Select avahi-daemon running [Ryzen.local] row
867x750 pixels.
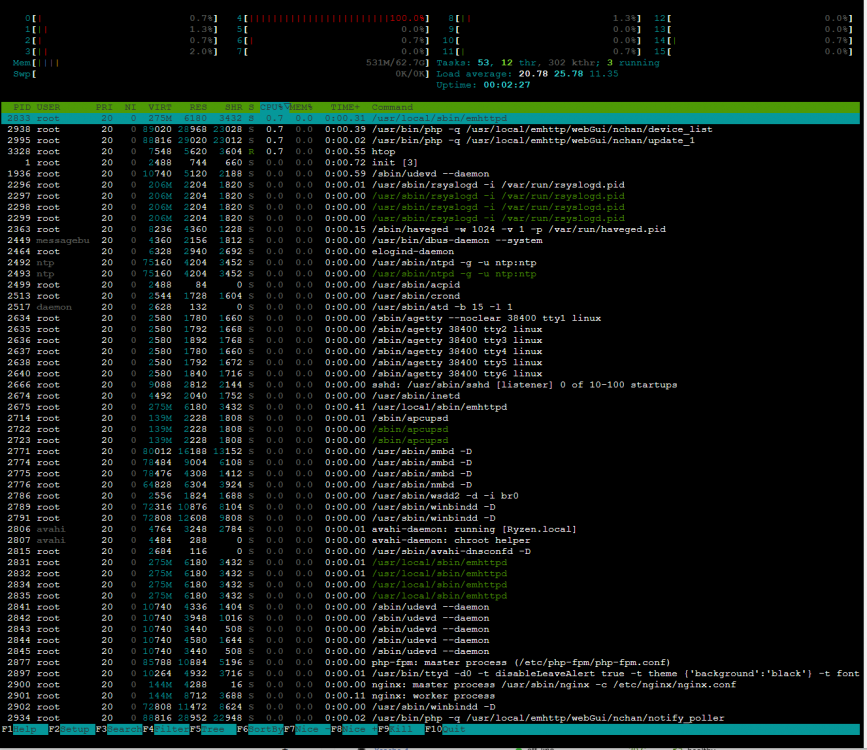[x=430, y=529]
